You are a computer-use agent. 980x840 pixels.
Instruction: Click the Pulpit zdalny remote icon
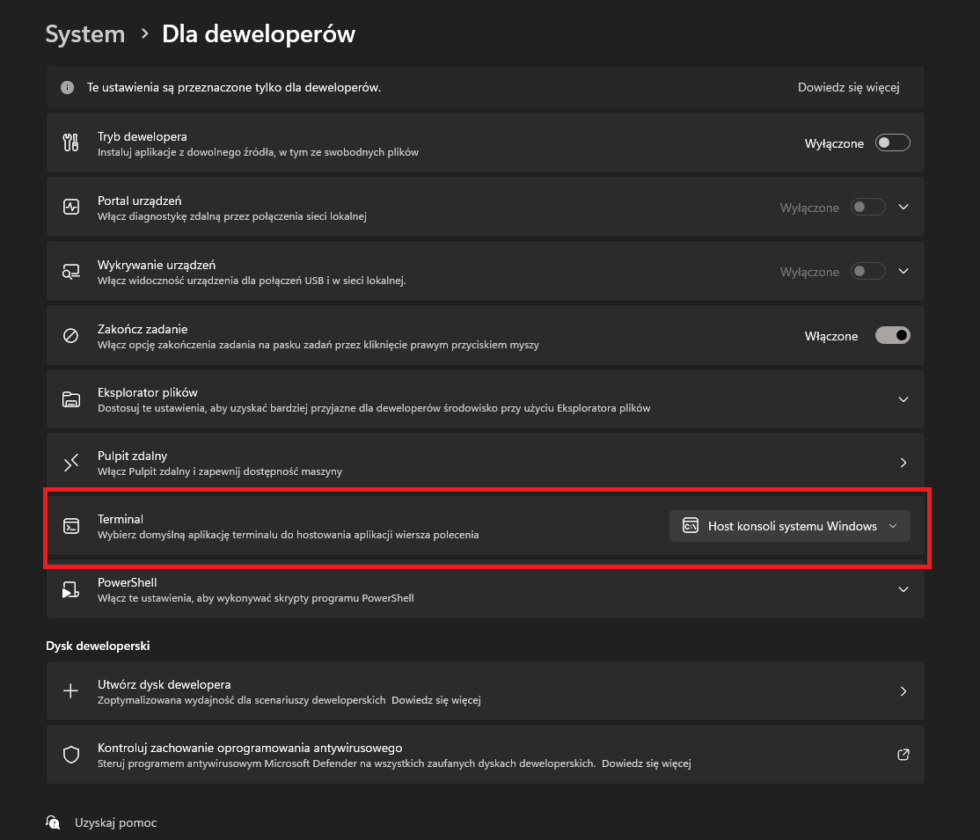coord(71,462)
